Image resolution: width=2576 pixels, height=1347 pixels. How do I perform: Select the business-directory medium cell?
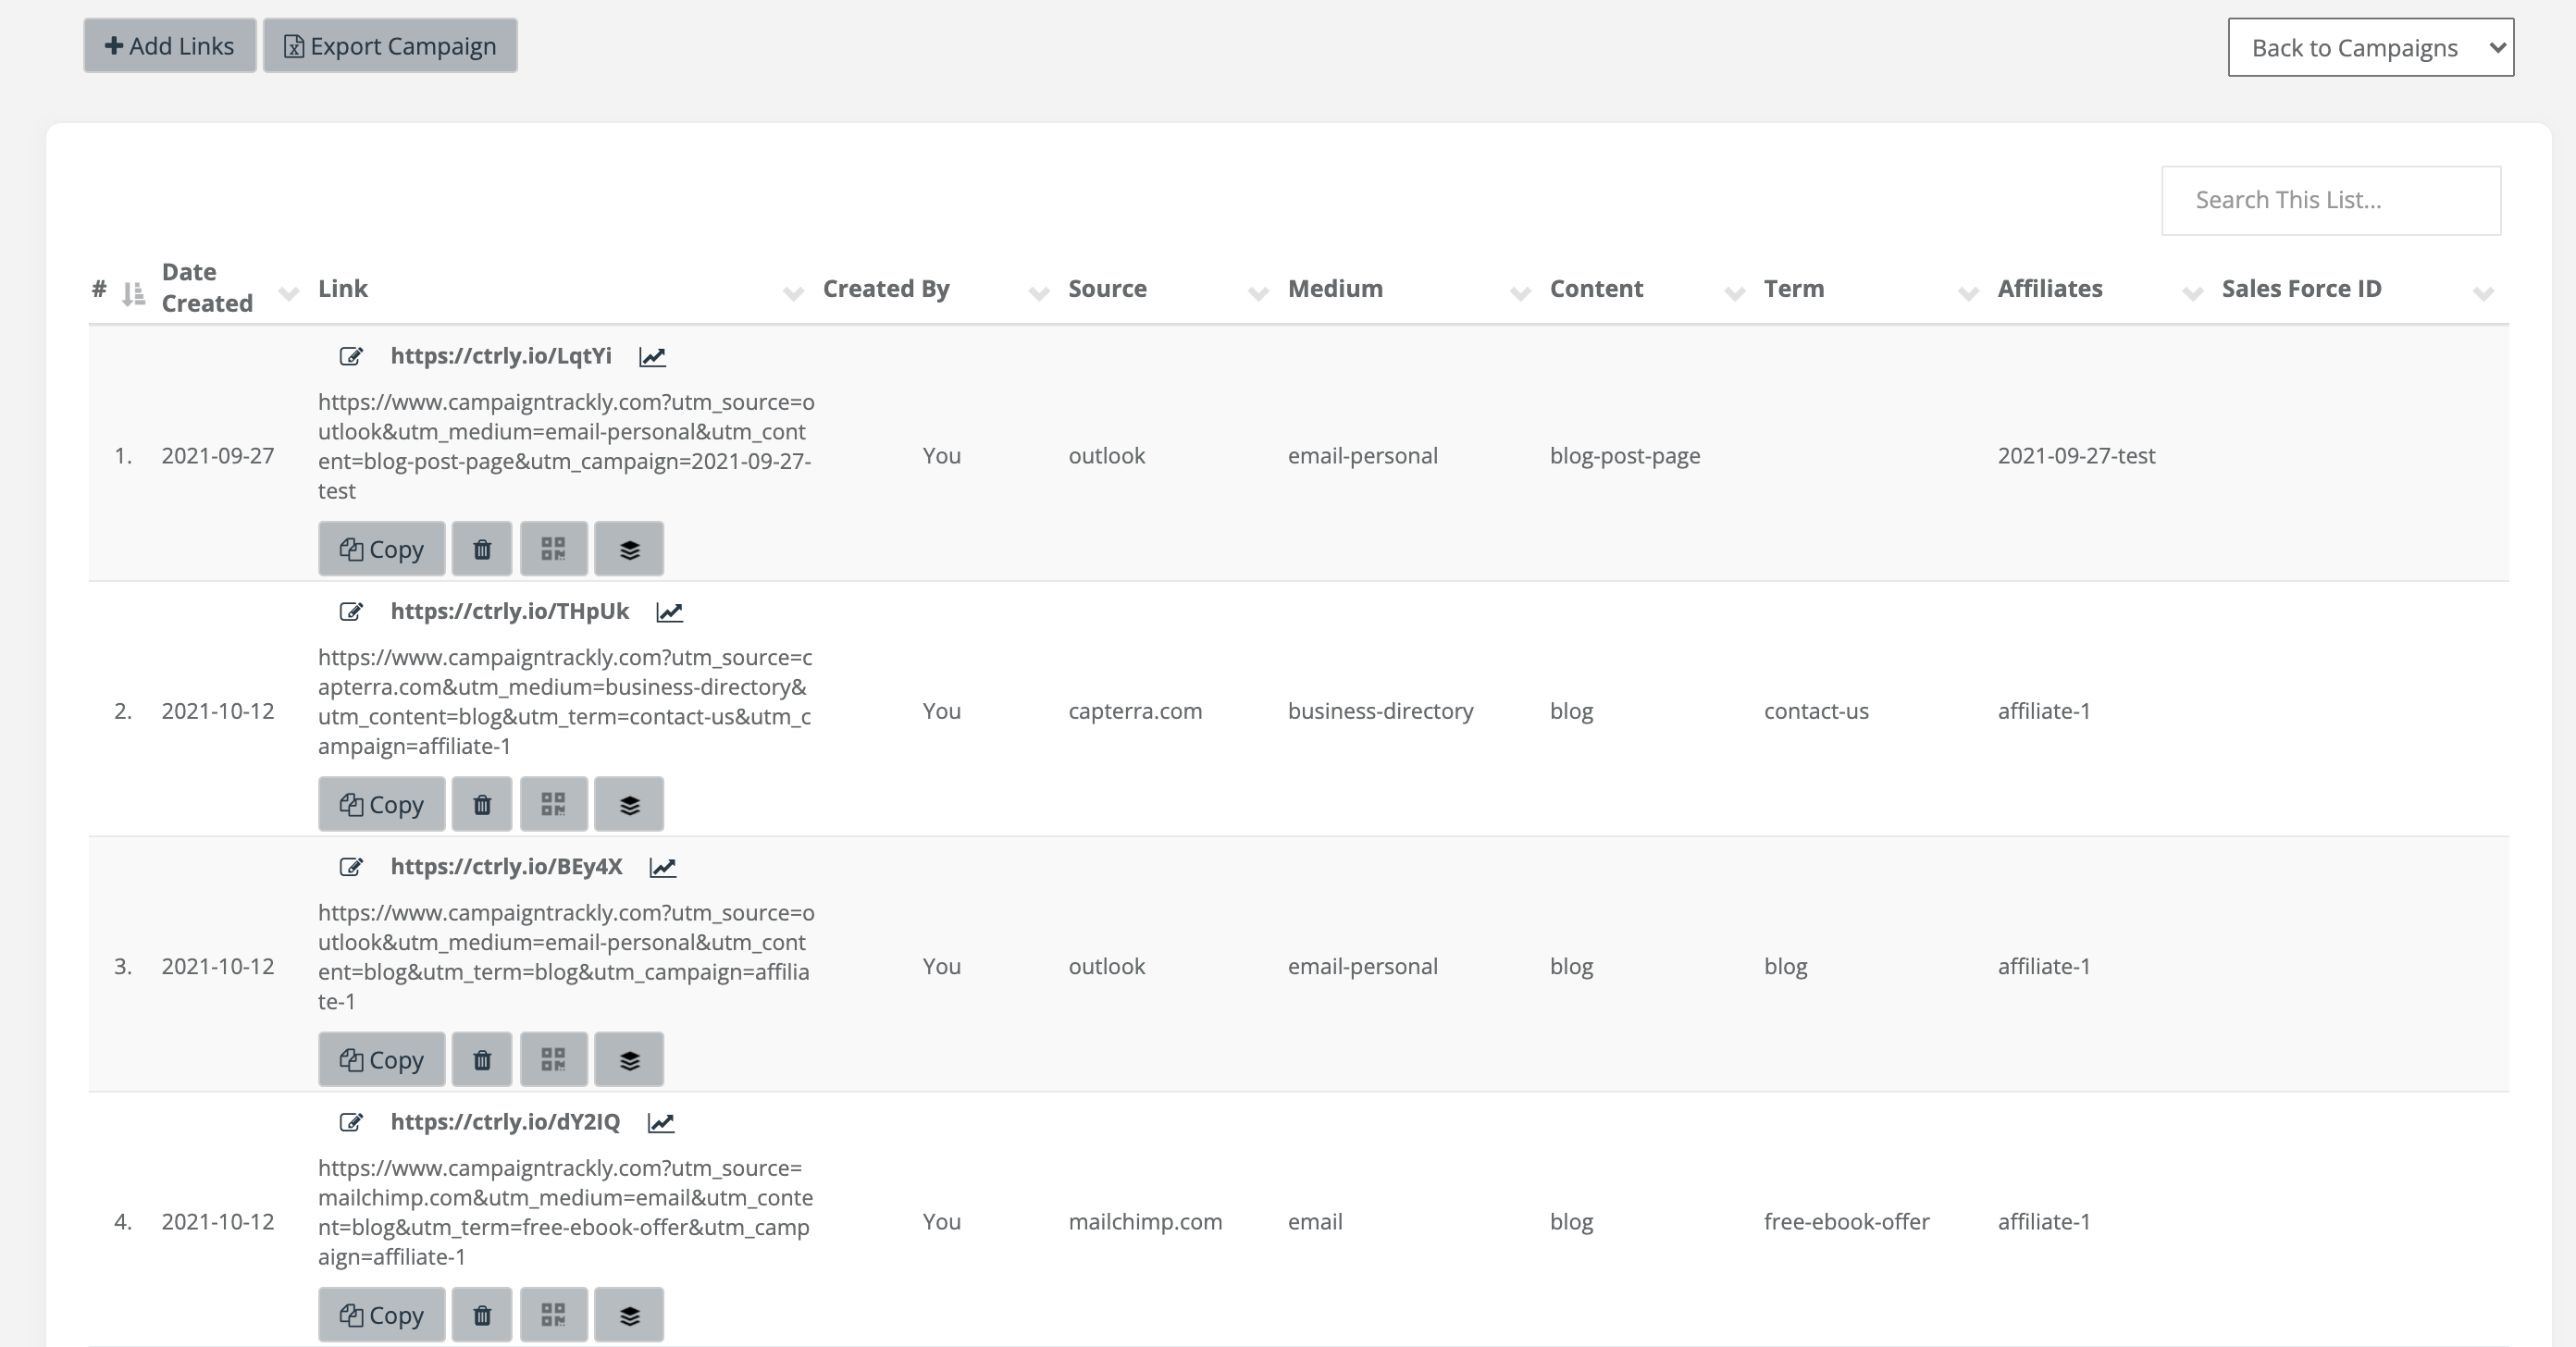[1380, 711]
